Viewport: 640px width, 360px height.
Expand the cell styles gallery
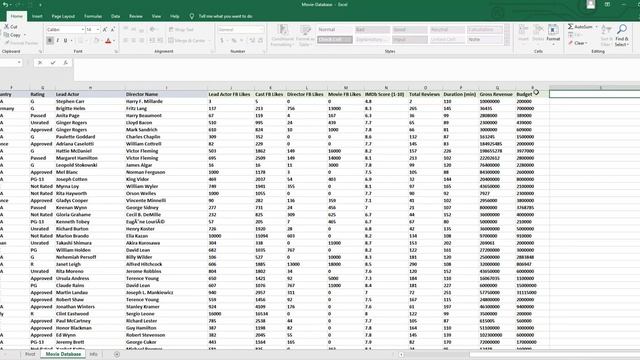point(507,43)
